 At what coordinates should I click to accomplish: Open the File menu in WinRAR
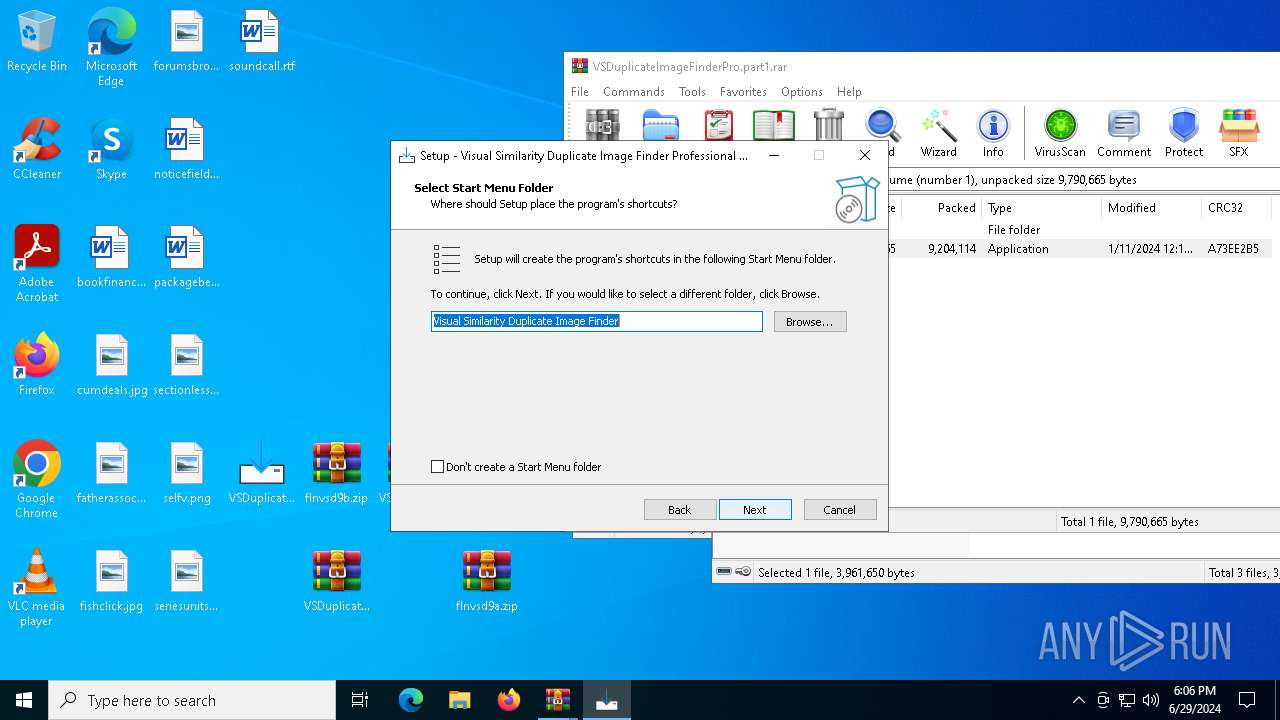click(x=580, y=91)
